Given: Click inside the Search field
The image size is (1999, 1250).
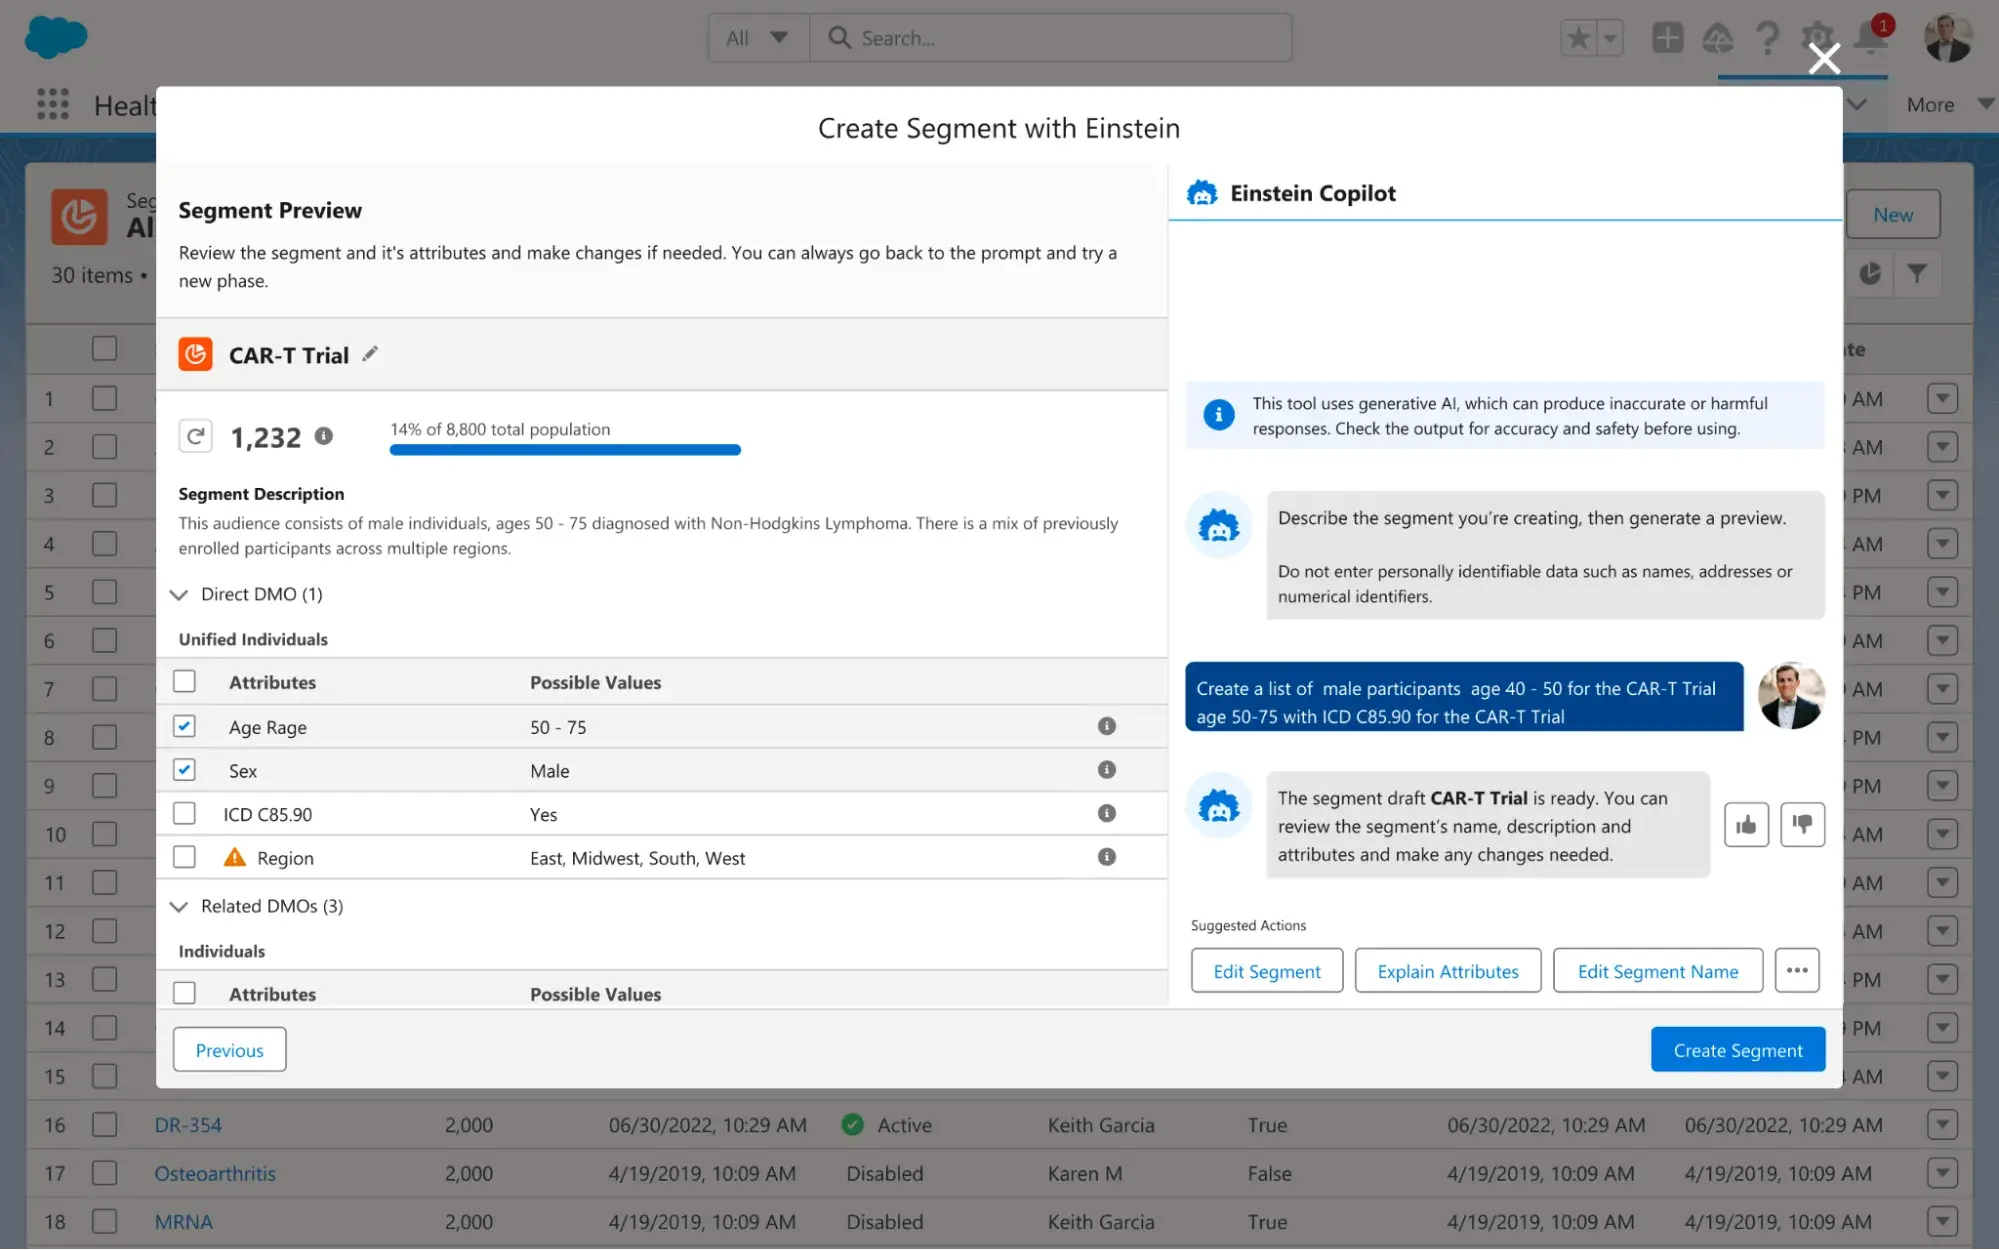Looking at the screenshot, I should pyautogui.click(x=1050, y=37).
